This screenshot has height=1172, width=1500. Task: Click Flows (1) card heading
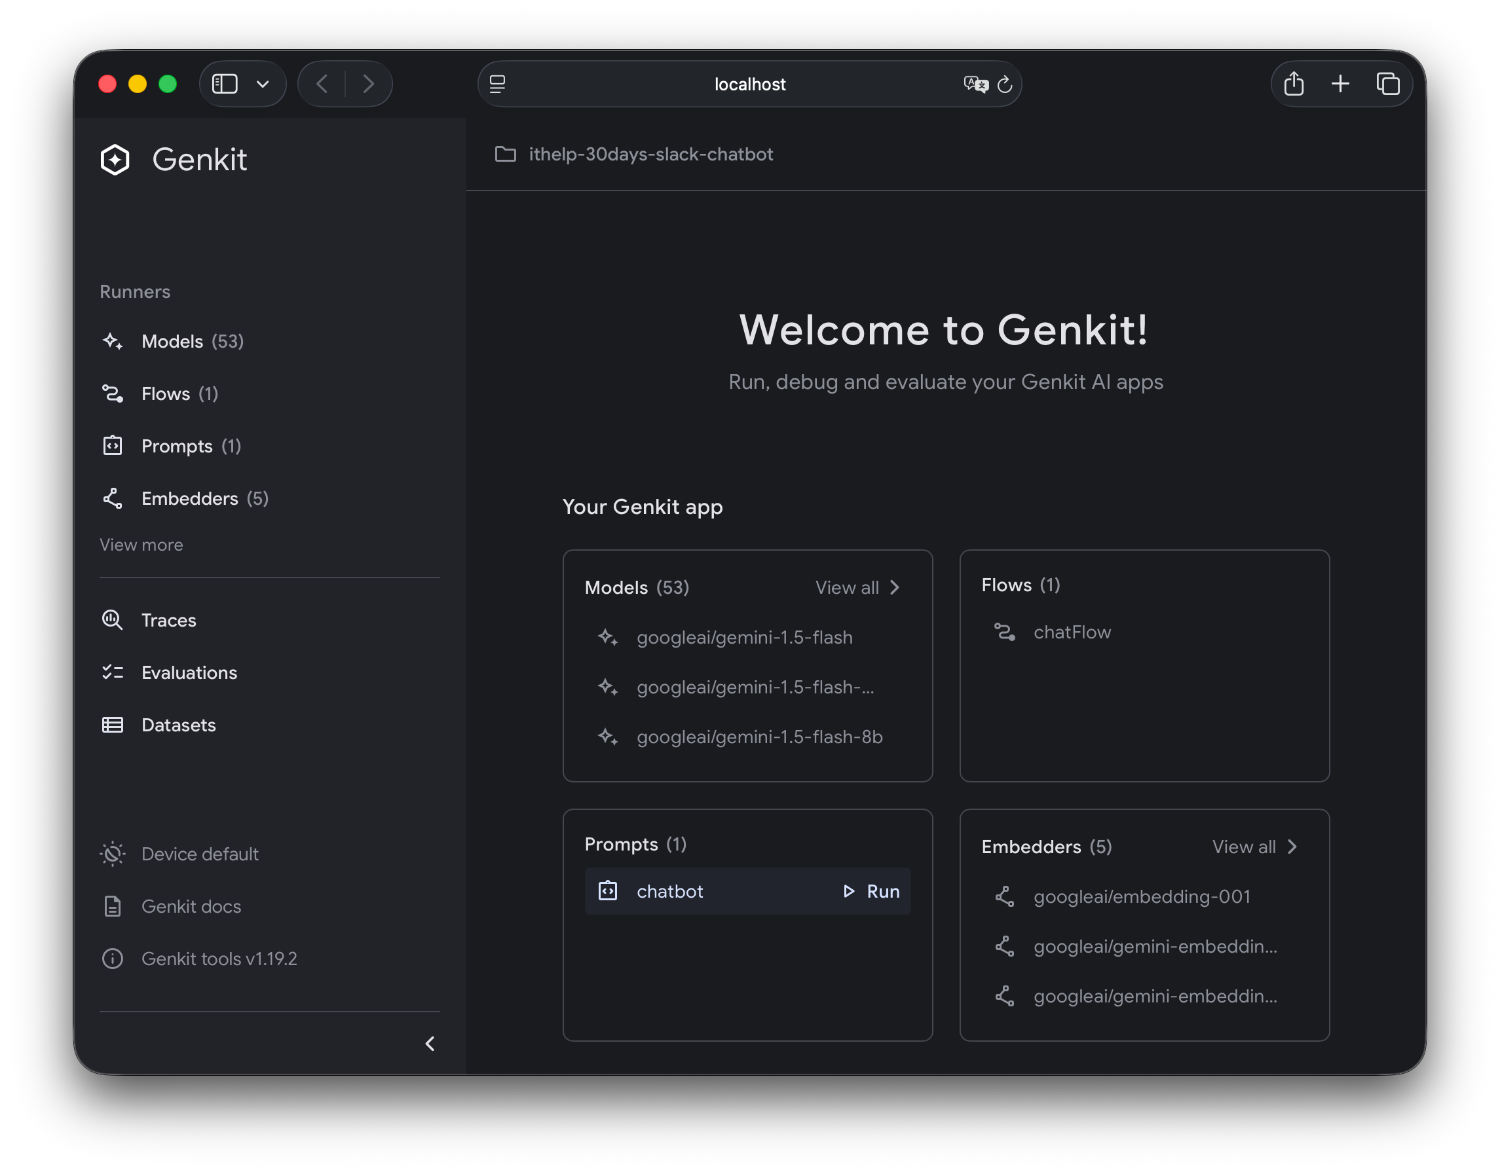tap(1021, 585)
